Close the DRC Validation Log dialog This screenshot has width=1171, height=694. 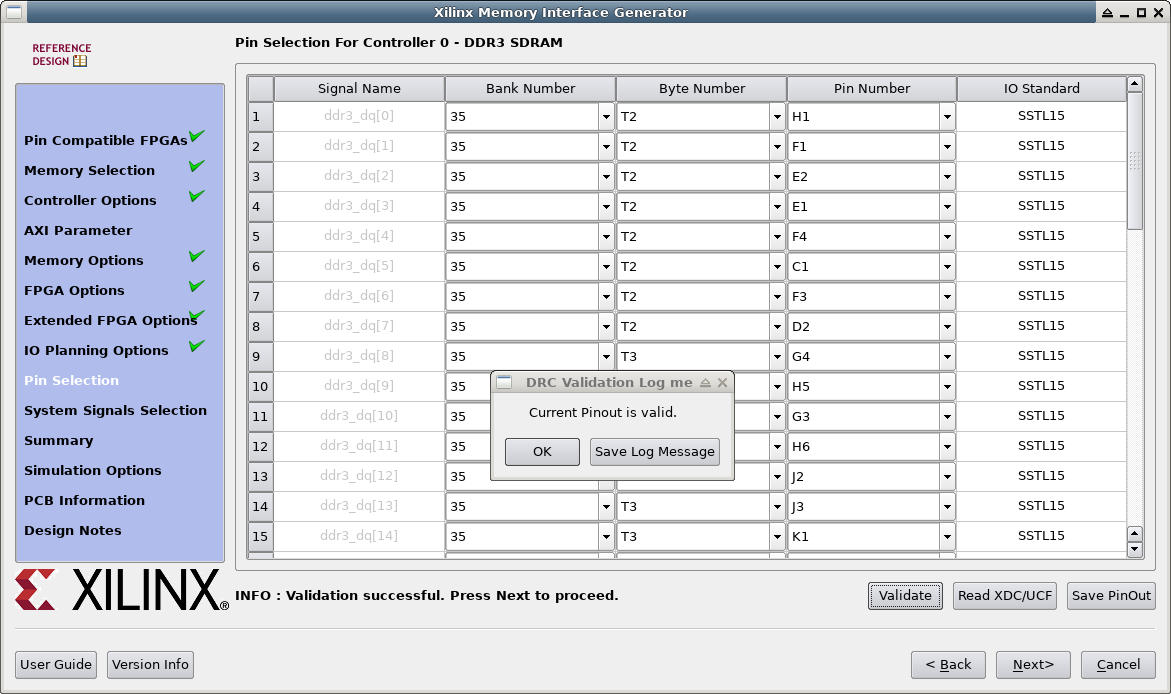pos(722,383)
